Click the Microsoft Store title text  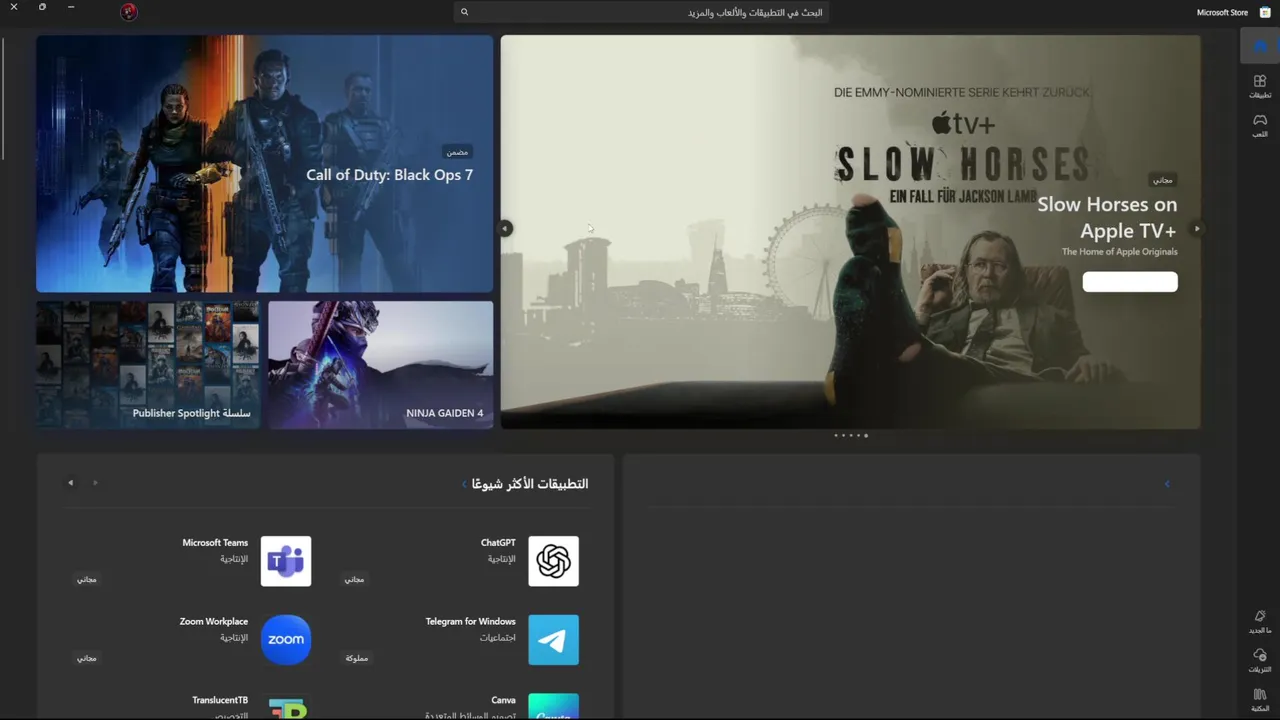[1222, 12]
